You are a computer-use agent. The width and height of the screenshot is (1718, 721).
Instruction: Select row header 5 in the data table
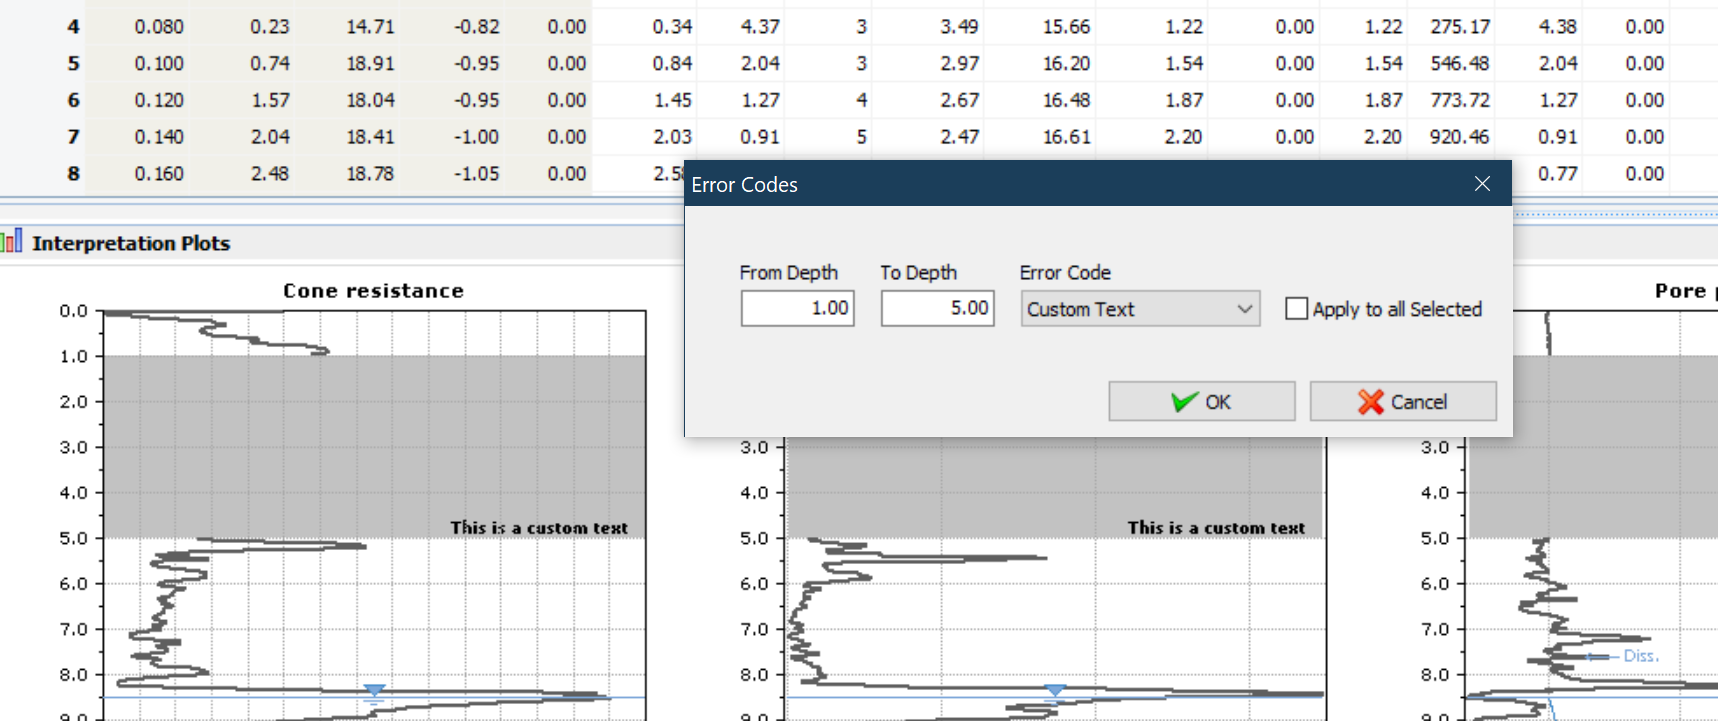coord(73,64)
